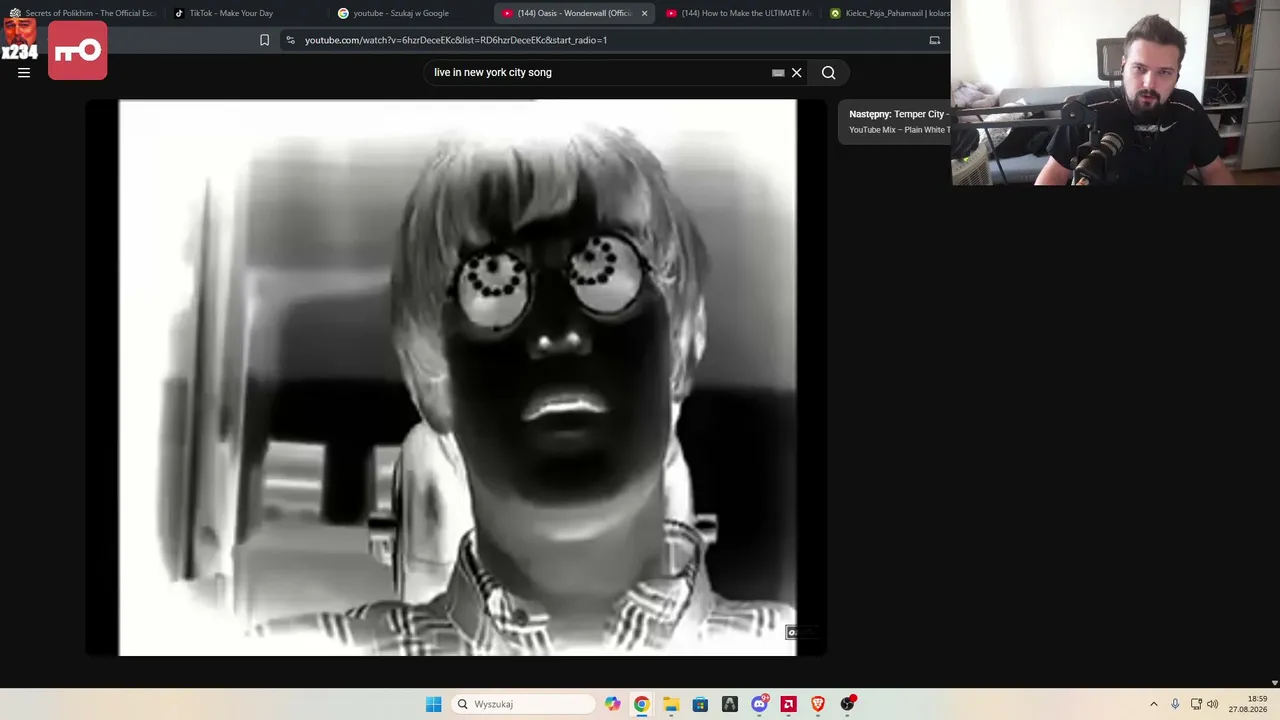The height and width of the screenshot is (720, 1280).
Task: Click the cast/screen icon in address bar
Action: coord(935,40)
